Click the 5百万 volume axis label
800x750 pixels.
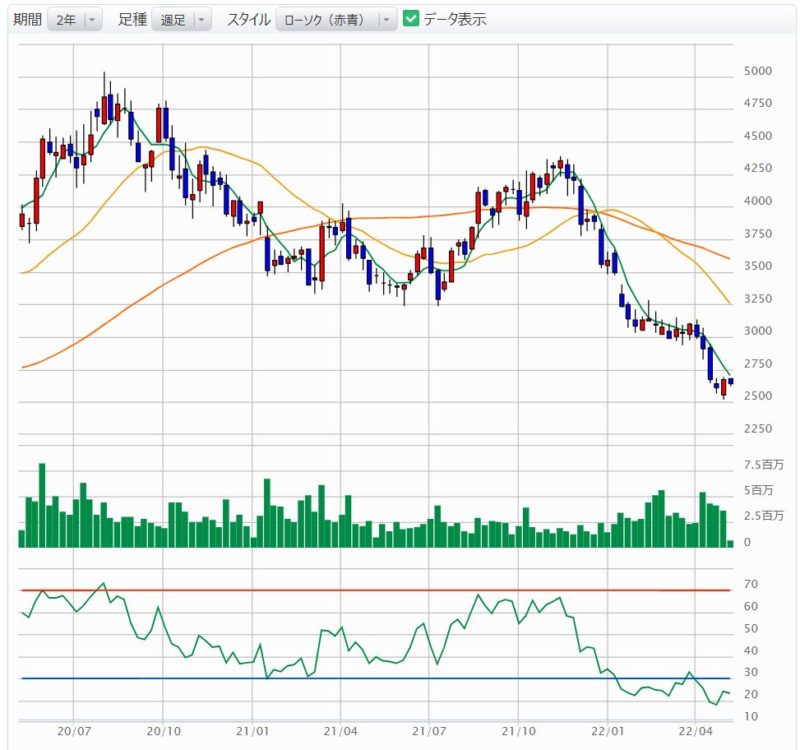tap(758, 490)
